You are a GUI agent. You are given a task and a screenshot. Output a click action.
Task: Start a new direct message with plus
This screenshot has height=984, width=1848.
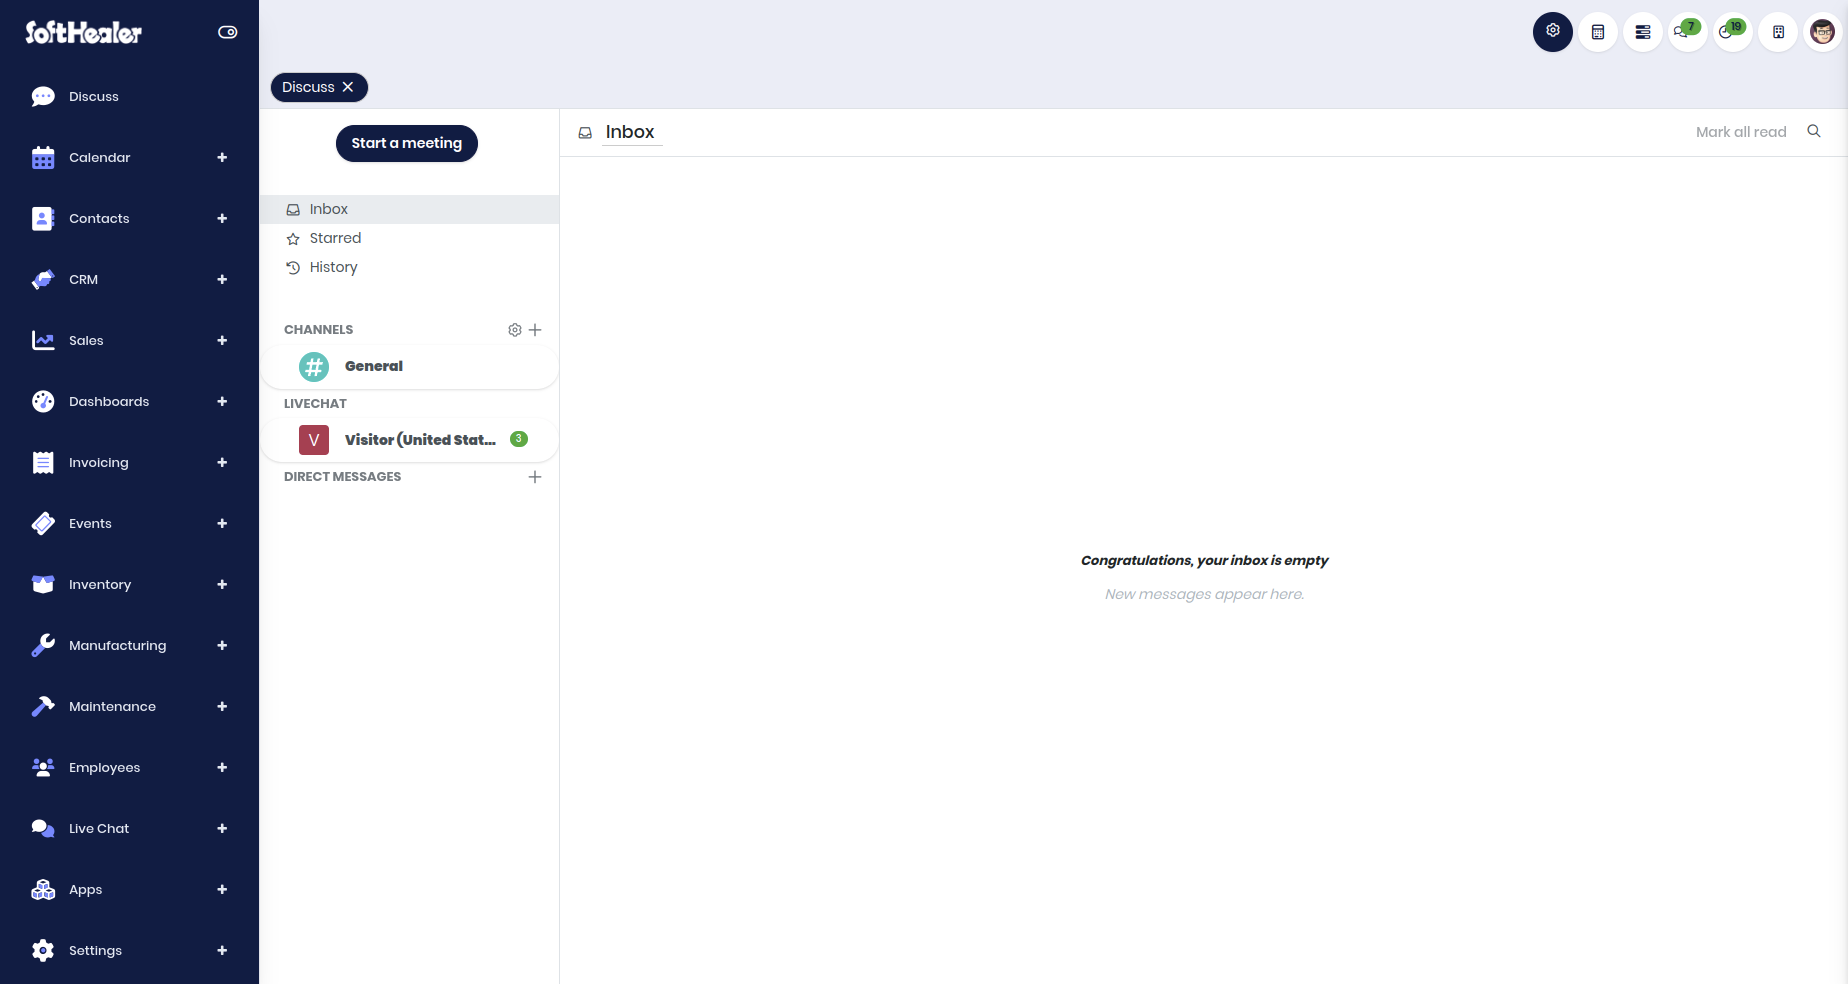[535, 477]
